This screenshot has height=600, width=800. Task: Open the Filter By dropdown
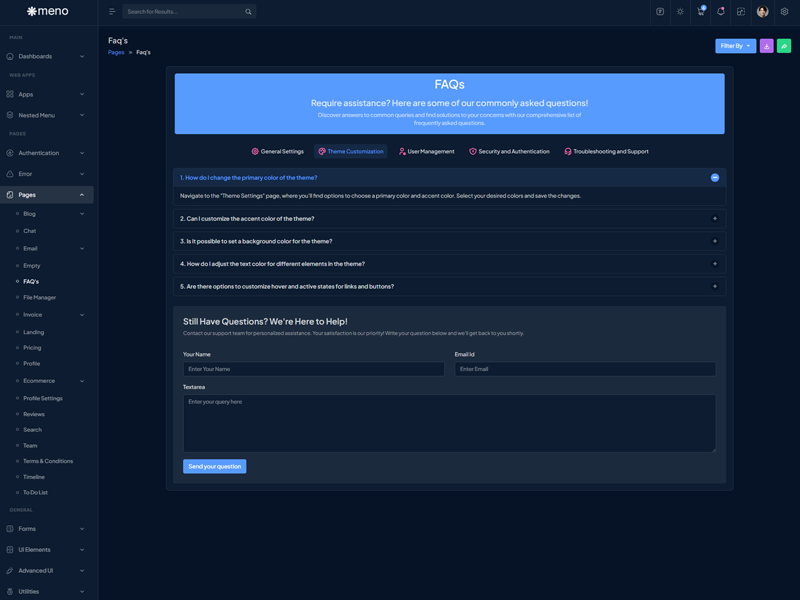click(735, 46)
